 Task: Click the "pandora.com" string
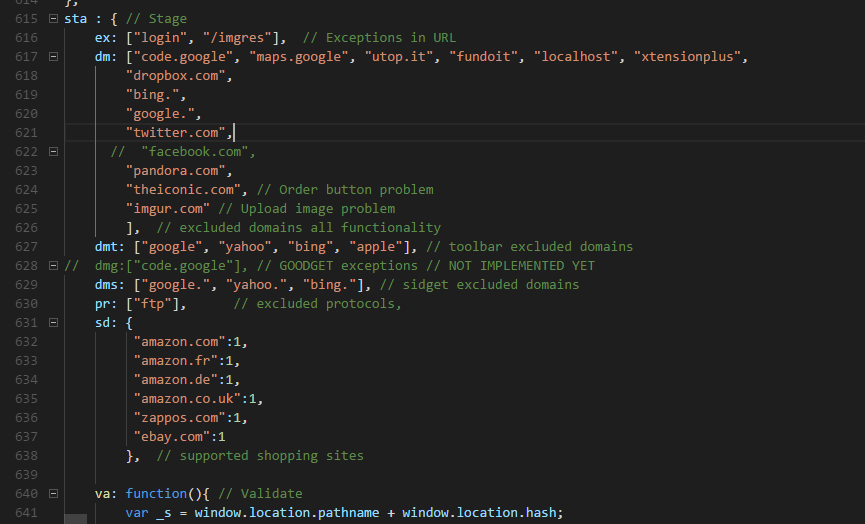[x=176, y=171]
